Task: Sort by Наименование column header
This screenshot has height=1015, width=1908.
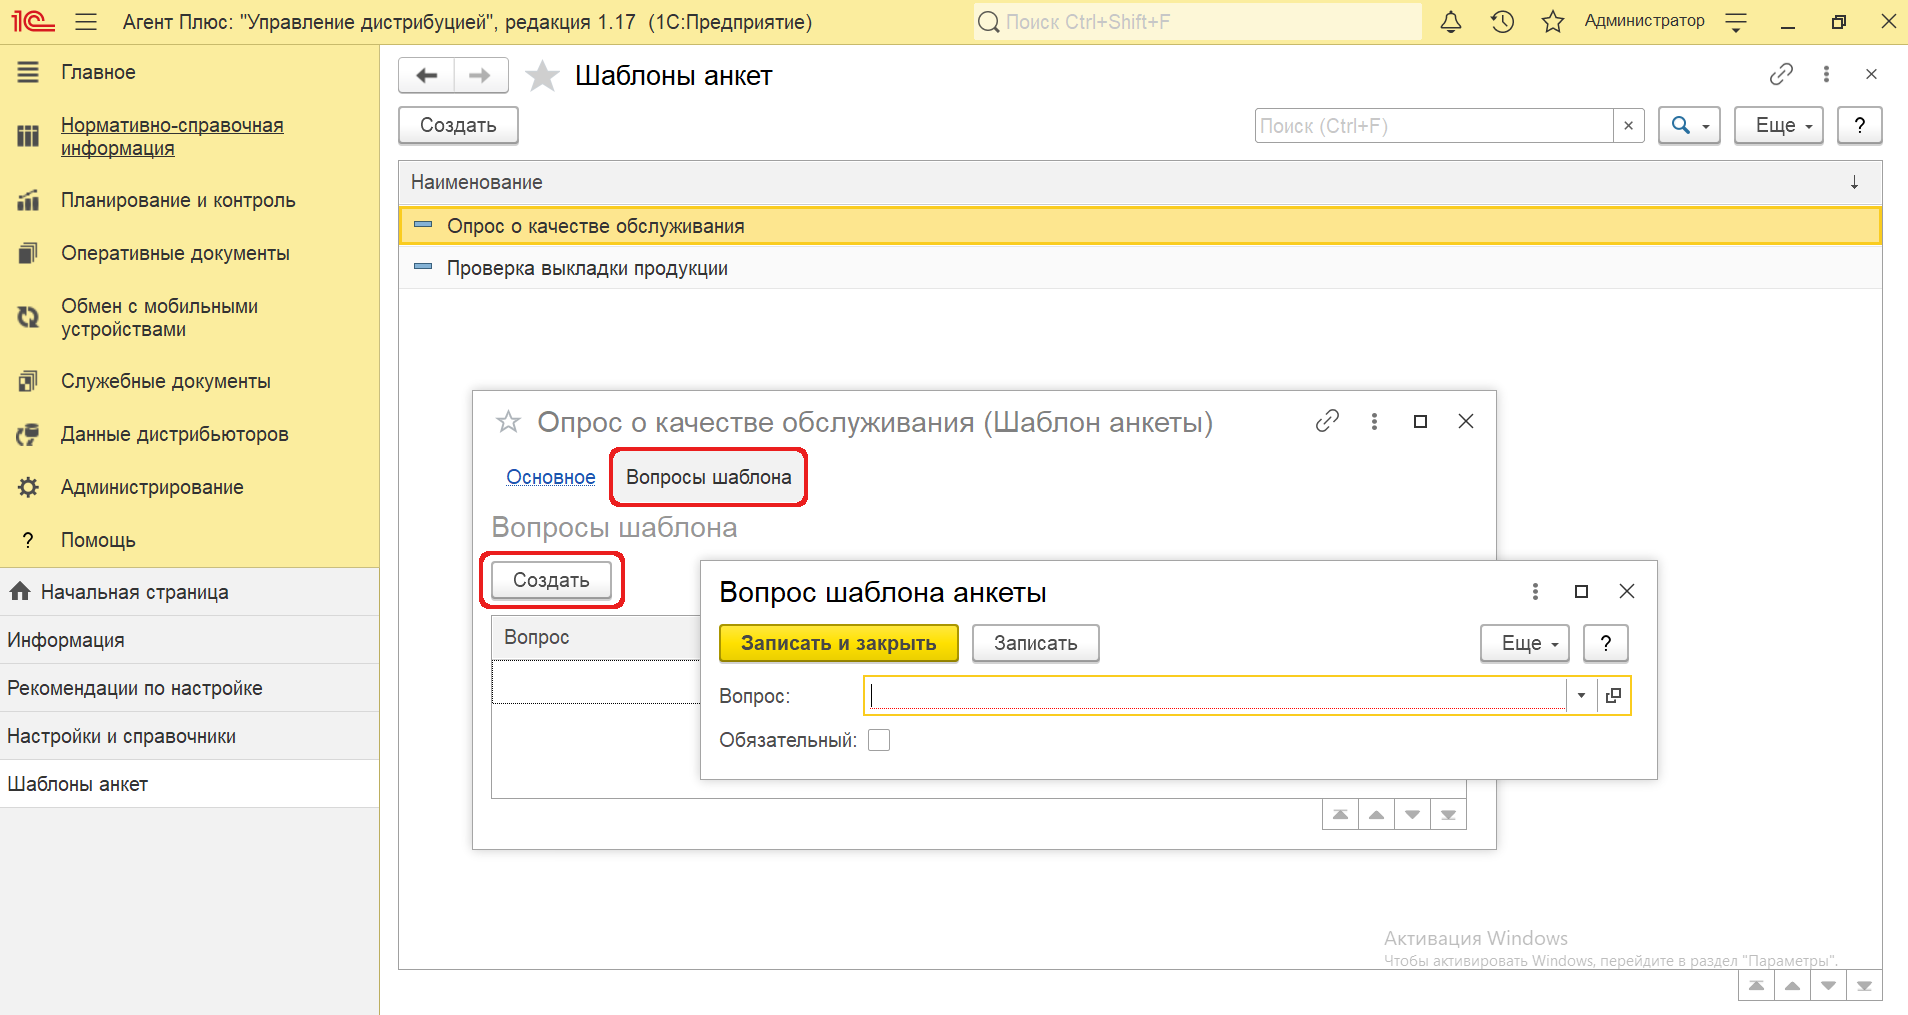Action: tap(1140, 182)
